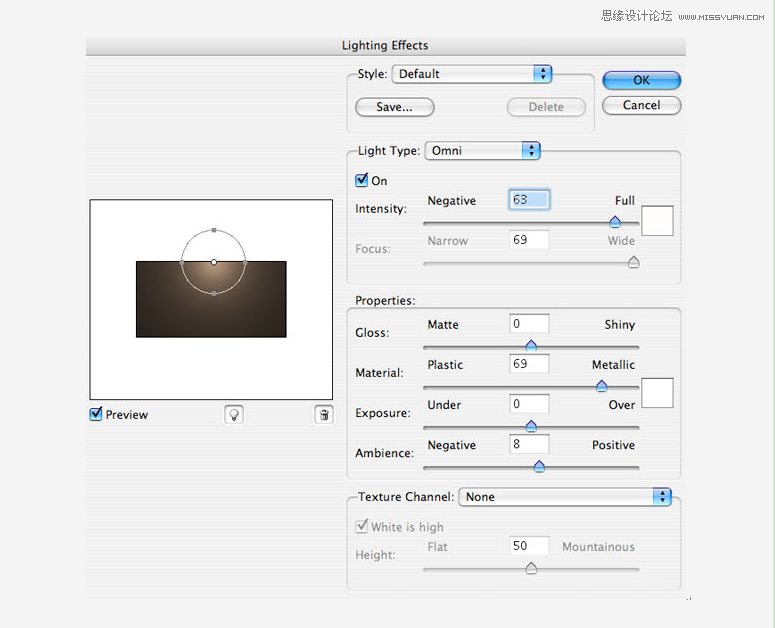Click the Save... button
Screen dimensions: 775x628
394,107
